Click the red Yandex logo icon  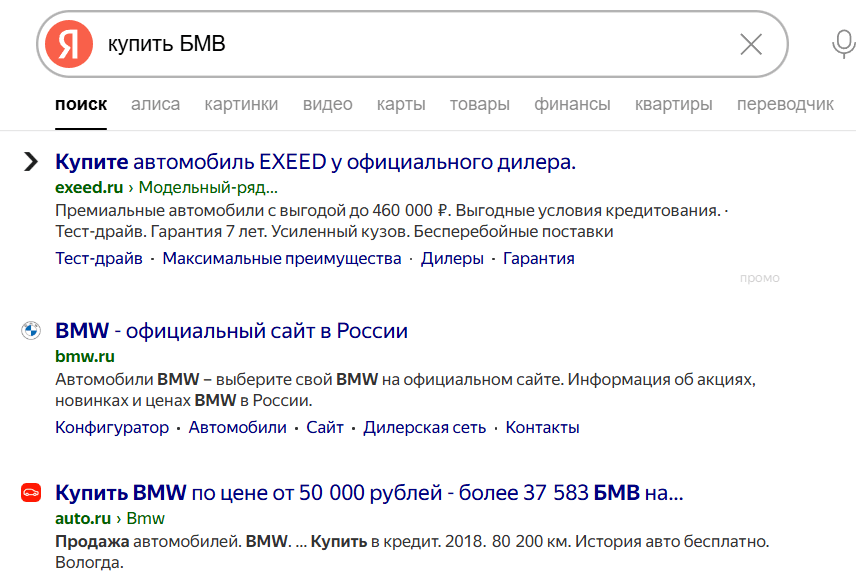(x=69, y=44)
